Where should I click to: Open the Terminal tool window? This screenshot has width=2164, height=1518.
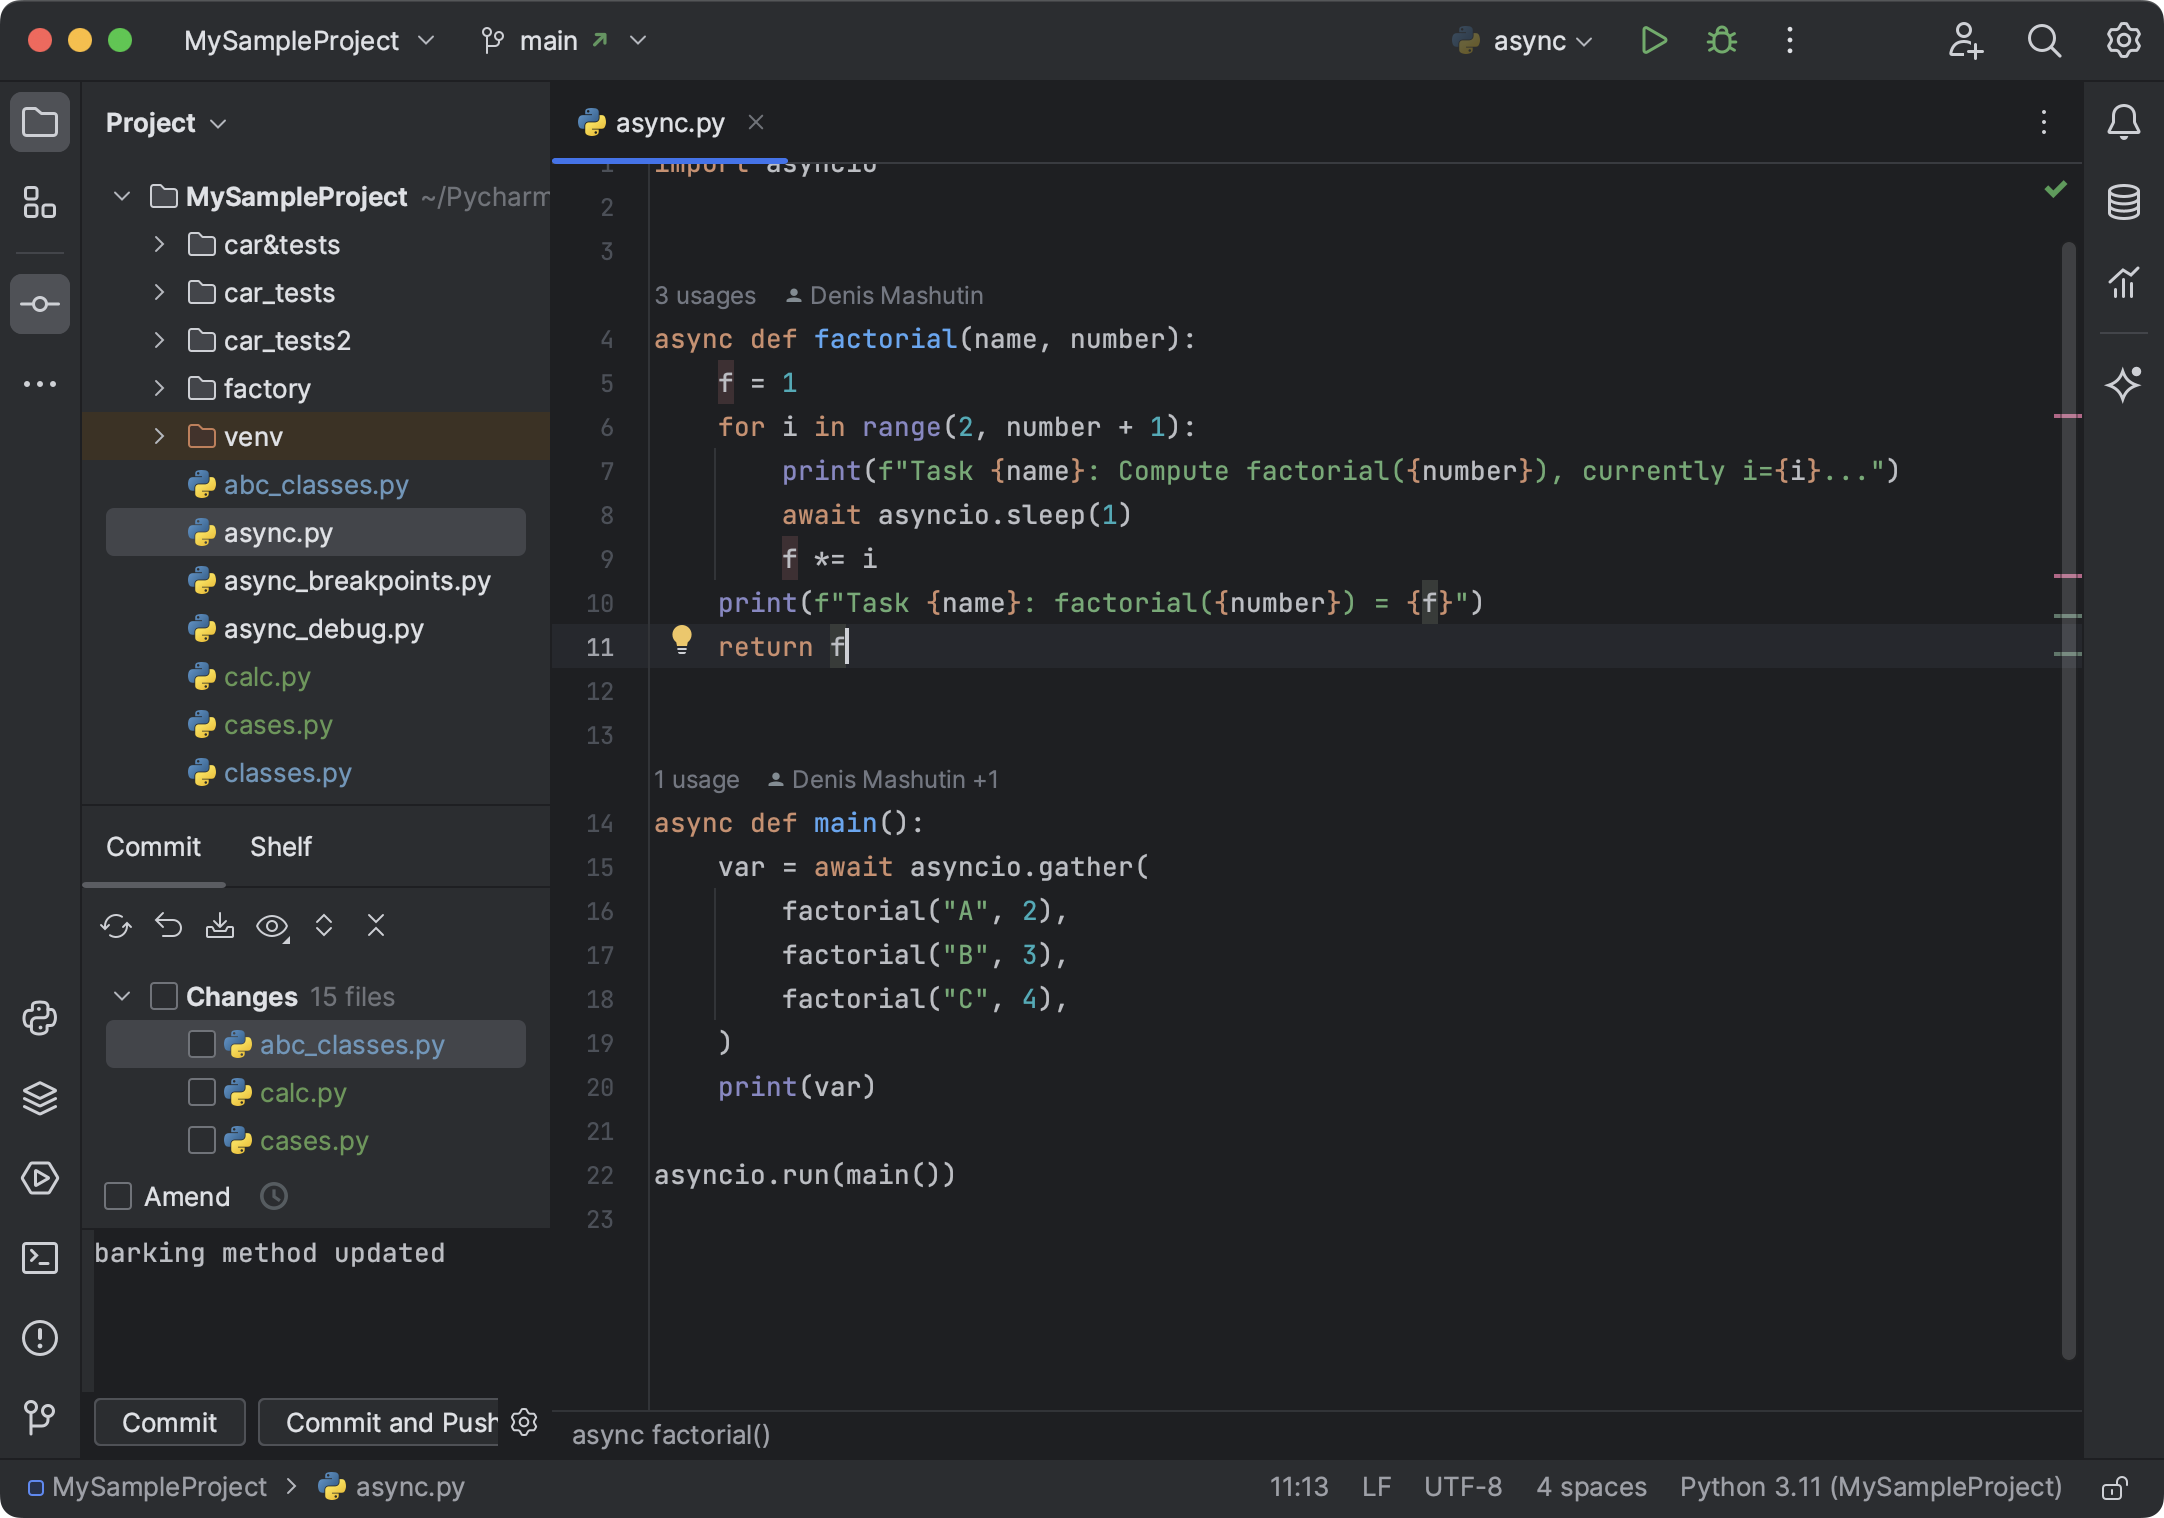point(40,1258)
